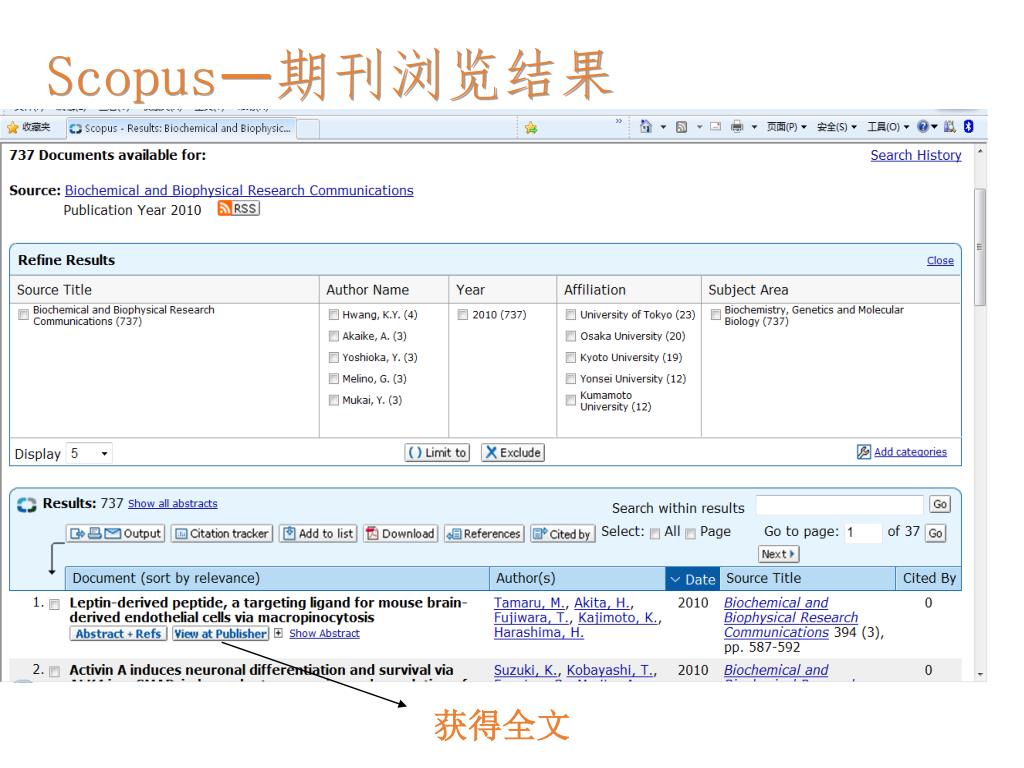Click the Limit to button
This screenshot has height=768, width=1024.
(x=437, y=453)
